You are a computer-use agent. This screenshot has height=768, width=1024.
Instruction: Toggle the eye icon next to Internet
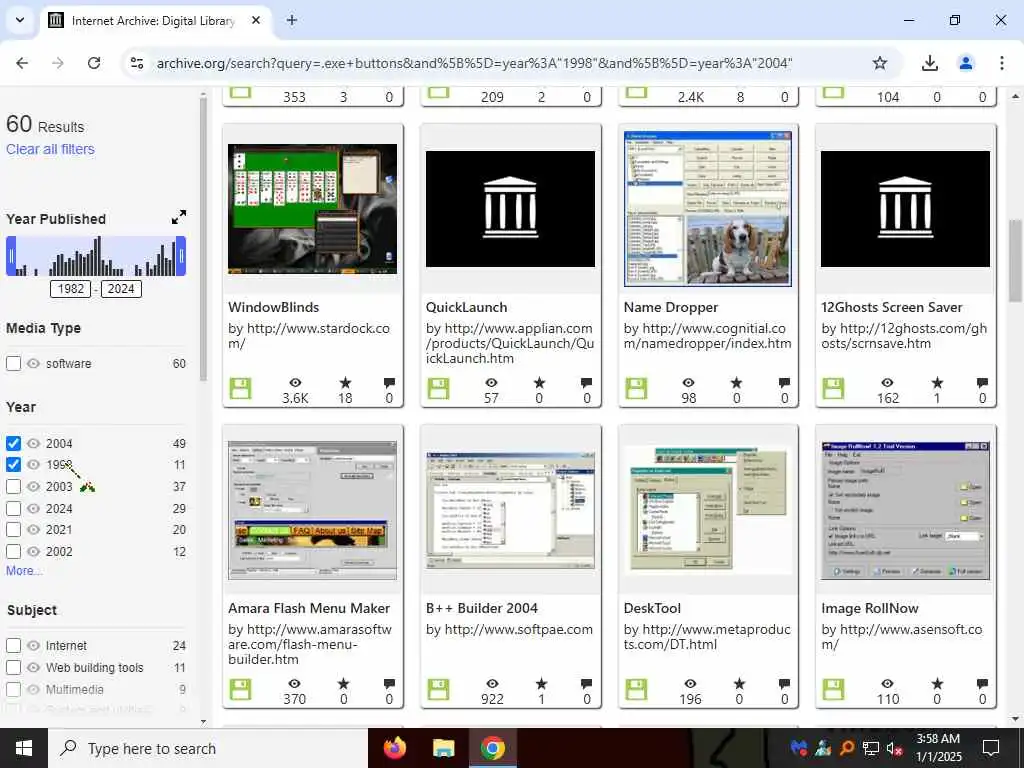33,645
